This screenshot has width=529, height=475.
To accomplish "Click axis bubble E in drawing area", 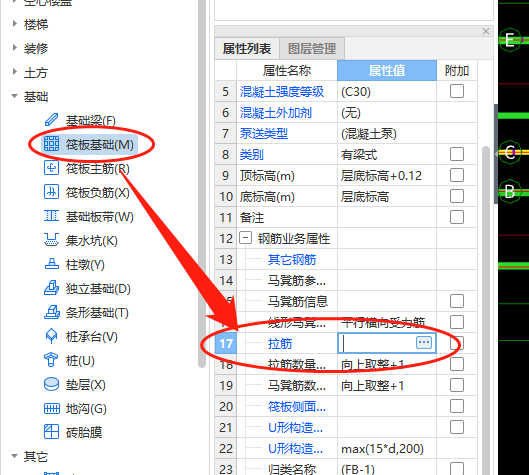I will click(x=510, y=40).
